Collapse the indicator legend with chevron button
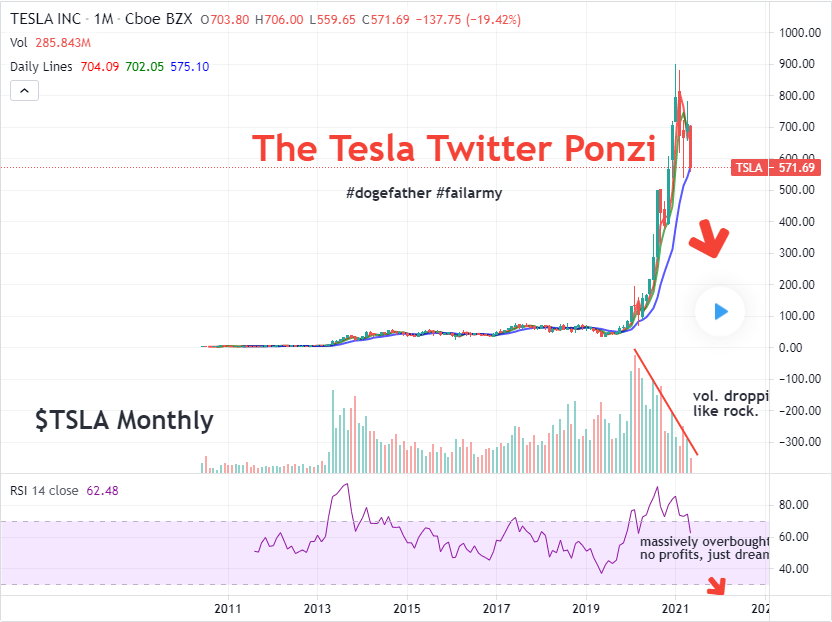This screenshot has height=622, width=832. [24, 91]
